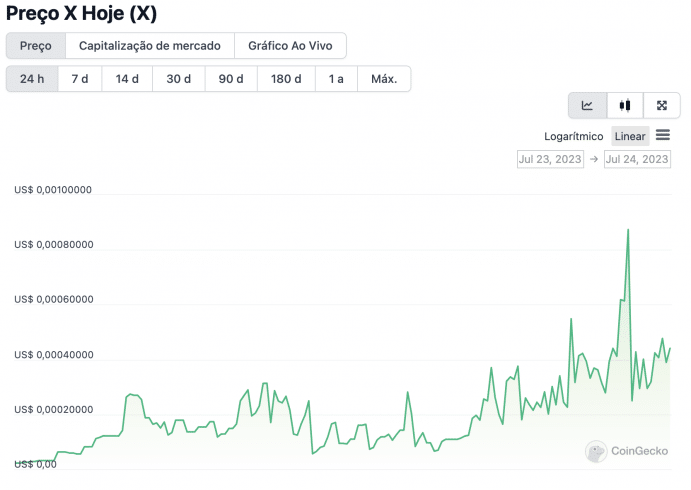Choose the 14 d time range
Screen dimensions: 691x490
(x=127, y=79)
